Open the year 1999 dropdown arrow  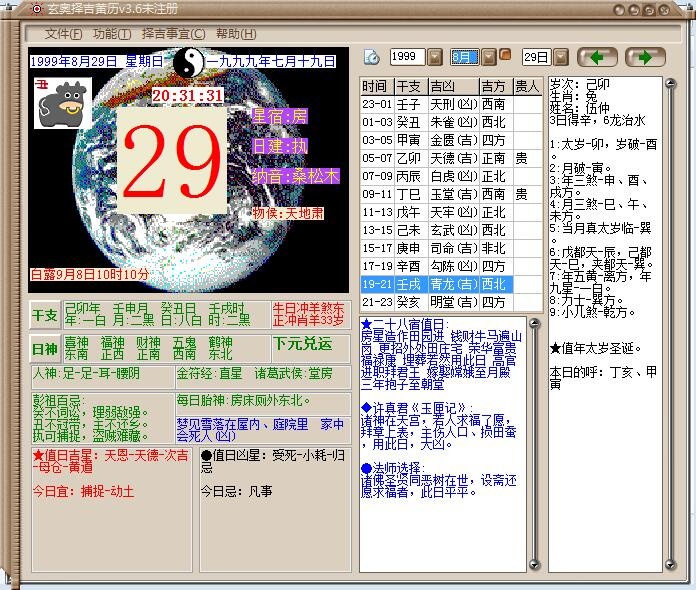tap(435, 57)
